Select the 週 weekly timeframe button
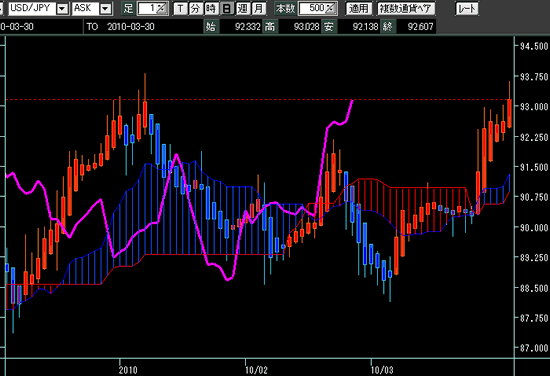Image resolution: width=550 pixels, height=376 pixels. (243, 8)
